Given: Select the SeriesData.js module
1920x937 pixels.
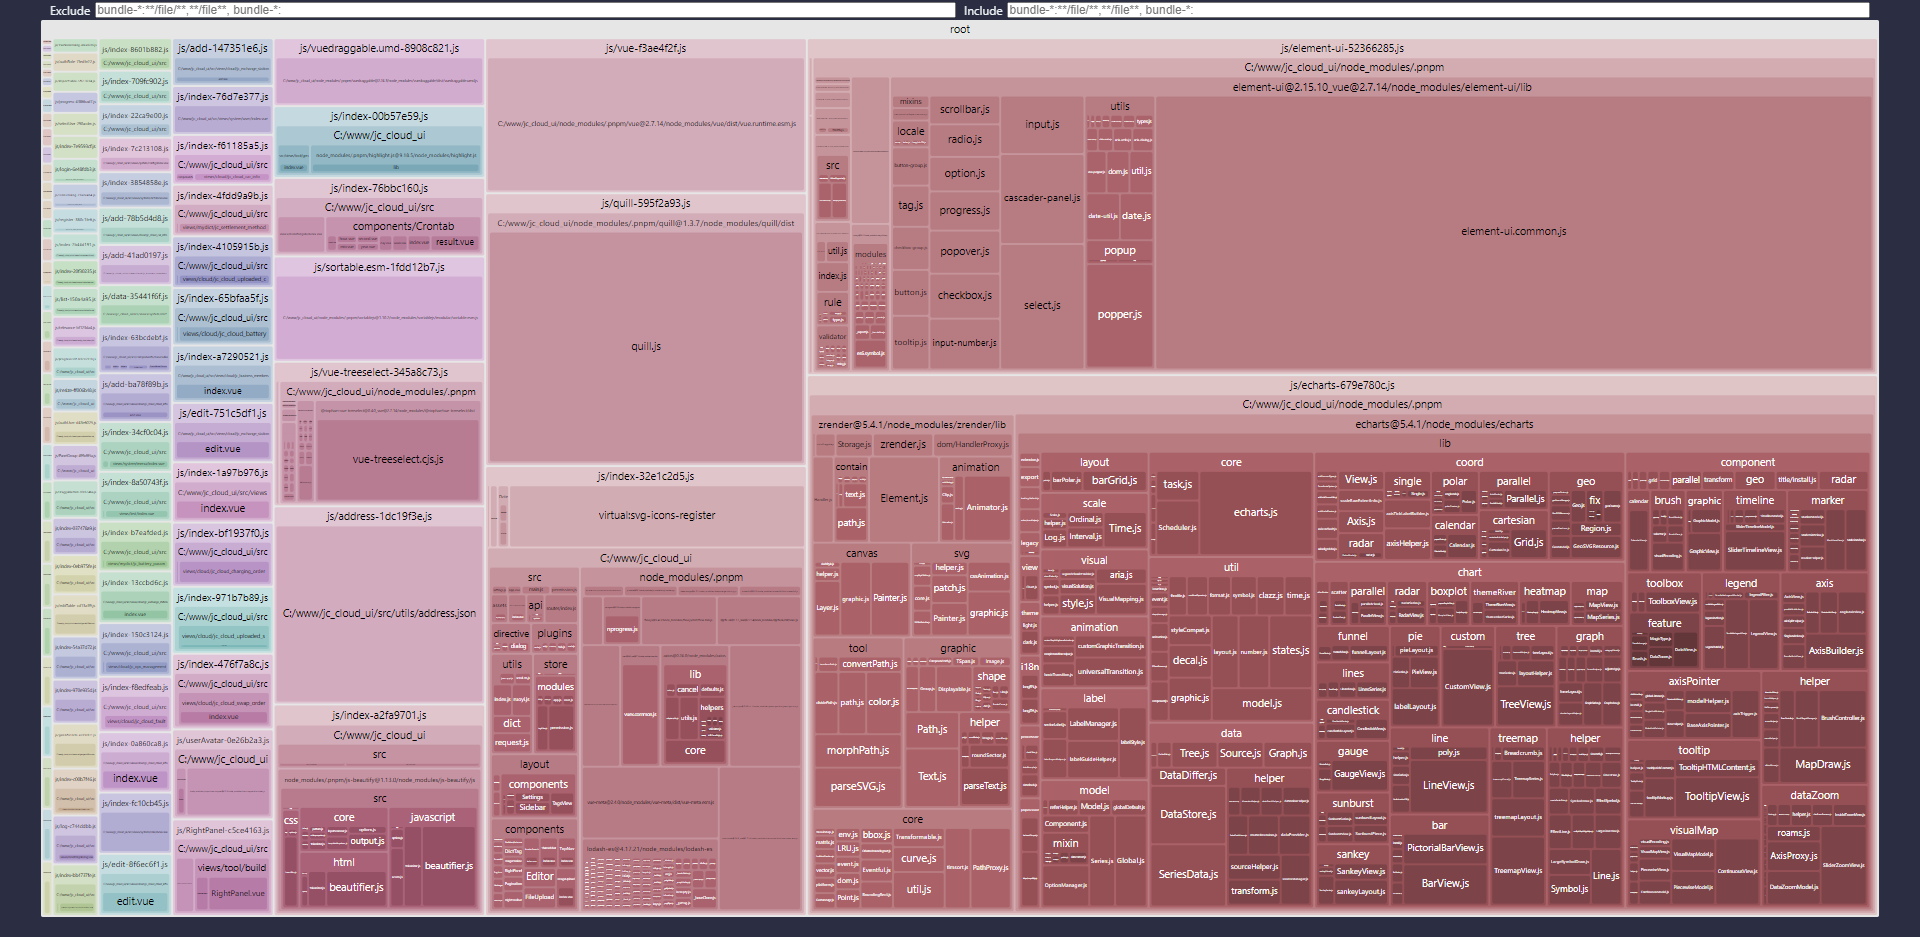Looking at the screenshot, I should (1188, 874).
